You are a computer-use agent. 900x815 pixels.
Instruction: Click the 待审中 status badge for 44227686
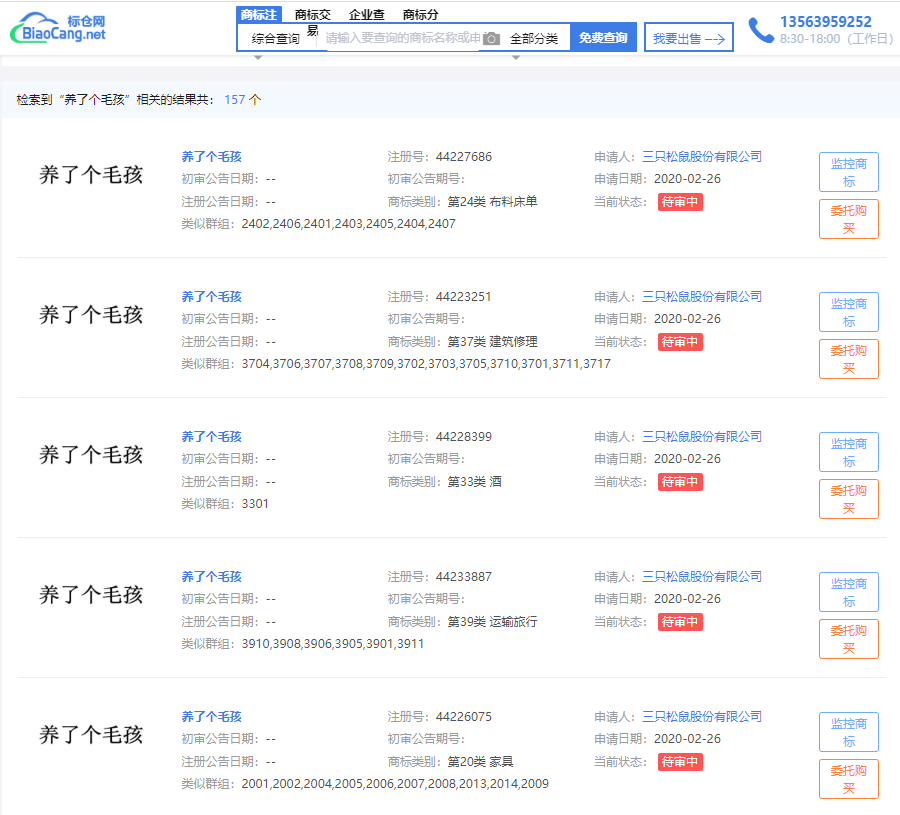[x=680, y=202]
